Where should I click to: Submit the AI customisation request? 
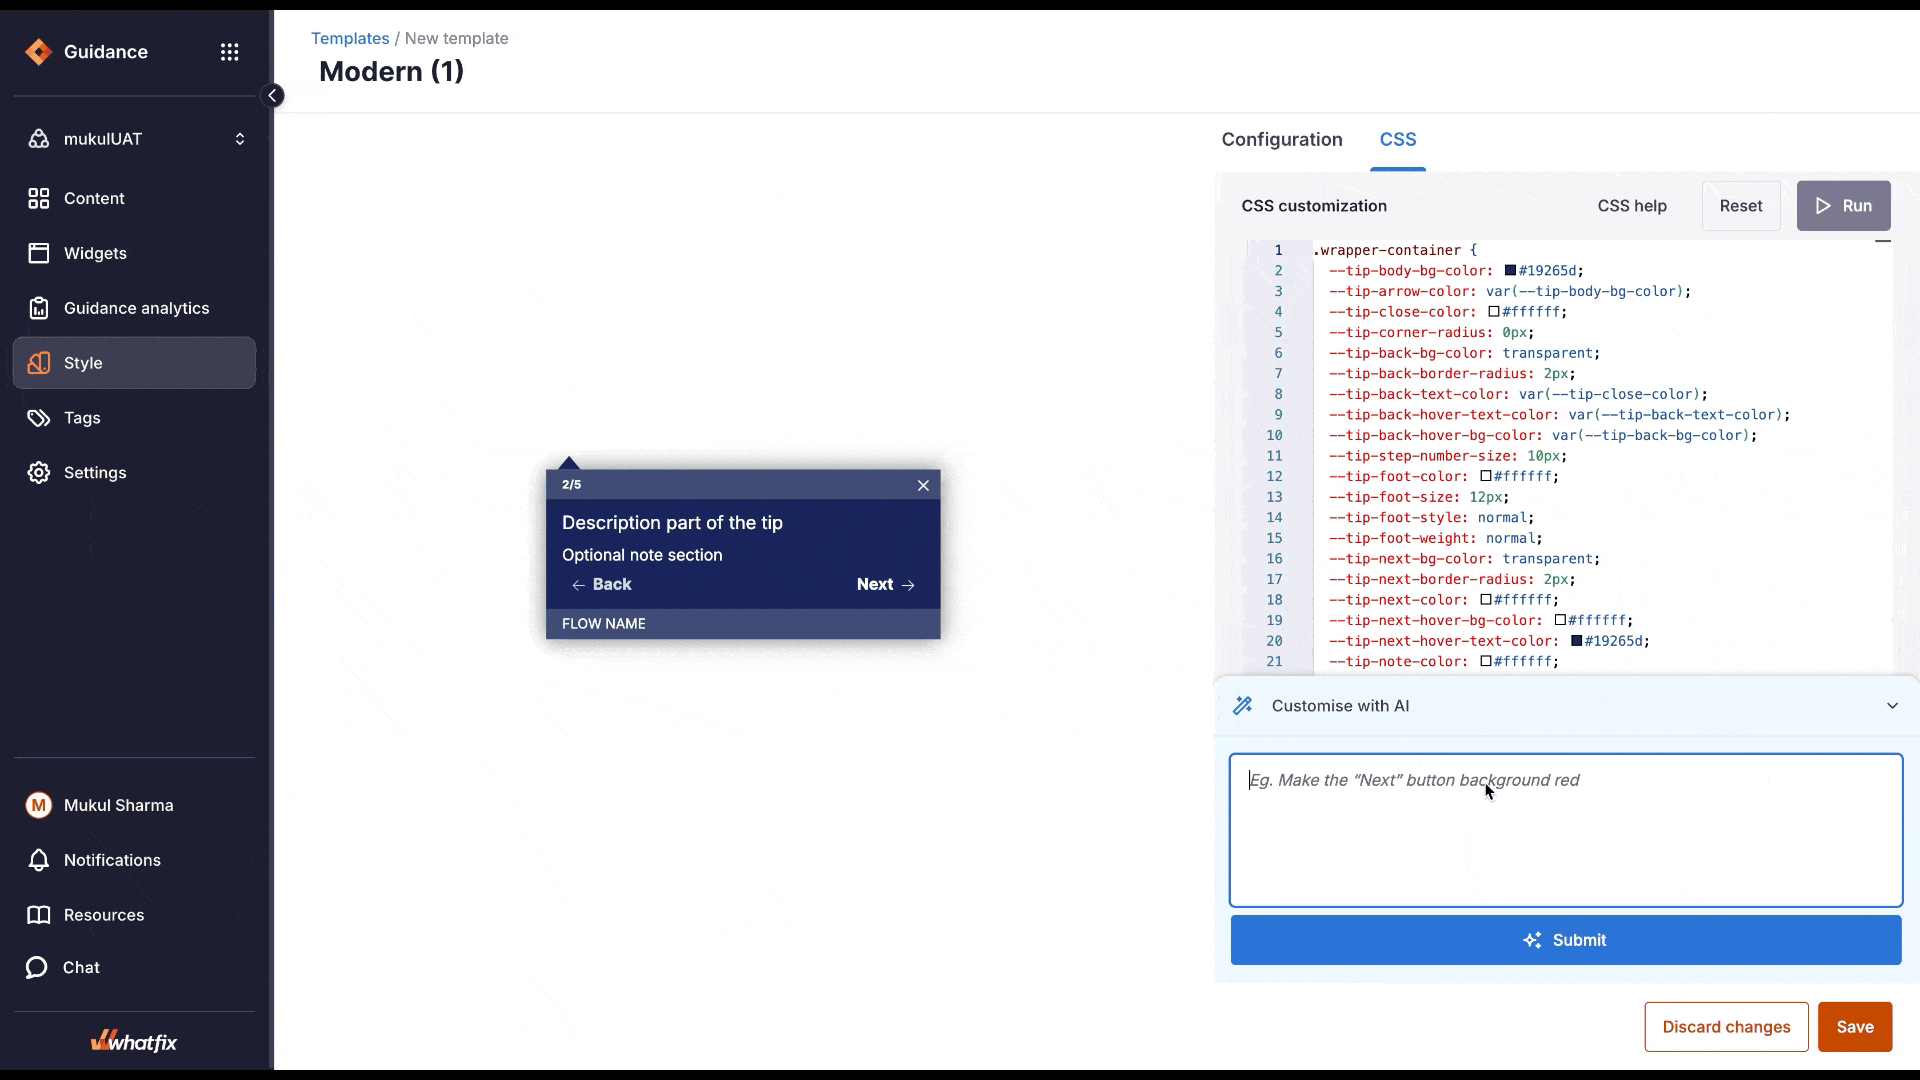pyautogui.click(x=1565, y=940)
